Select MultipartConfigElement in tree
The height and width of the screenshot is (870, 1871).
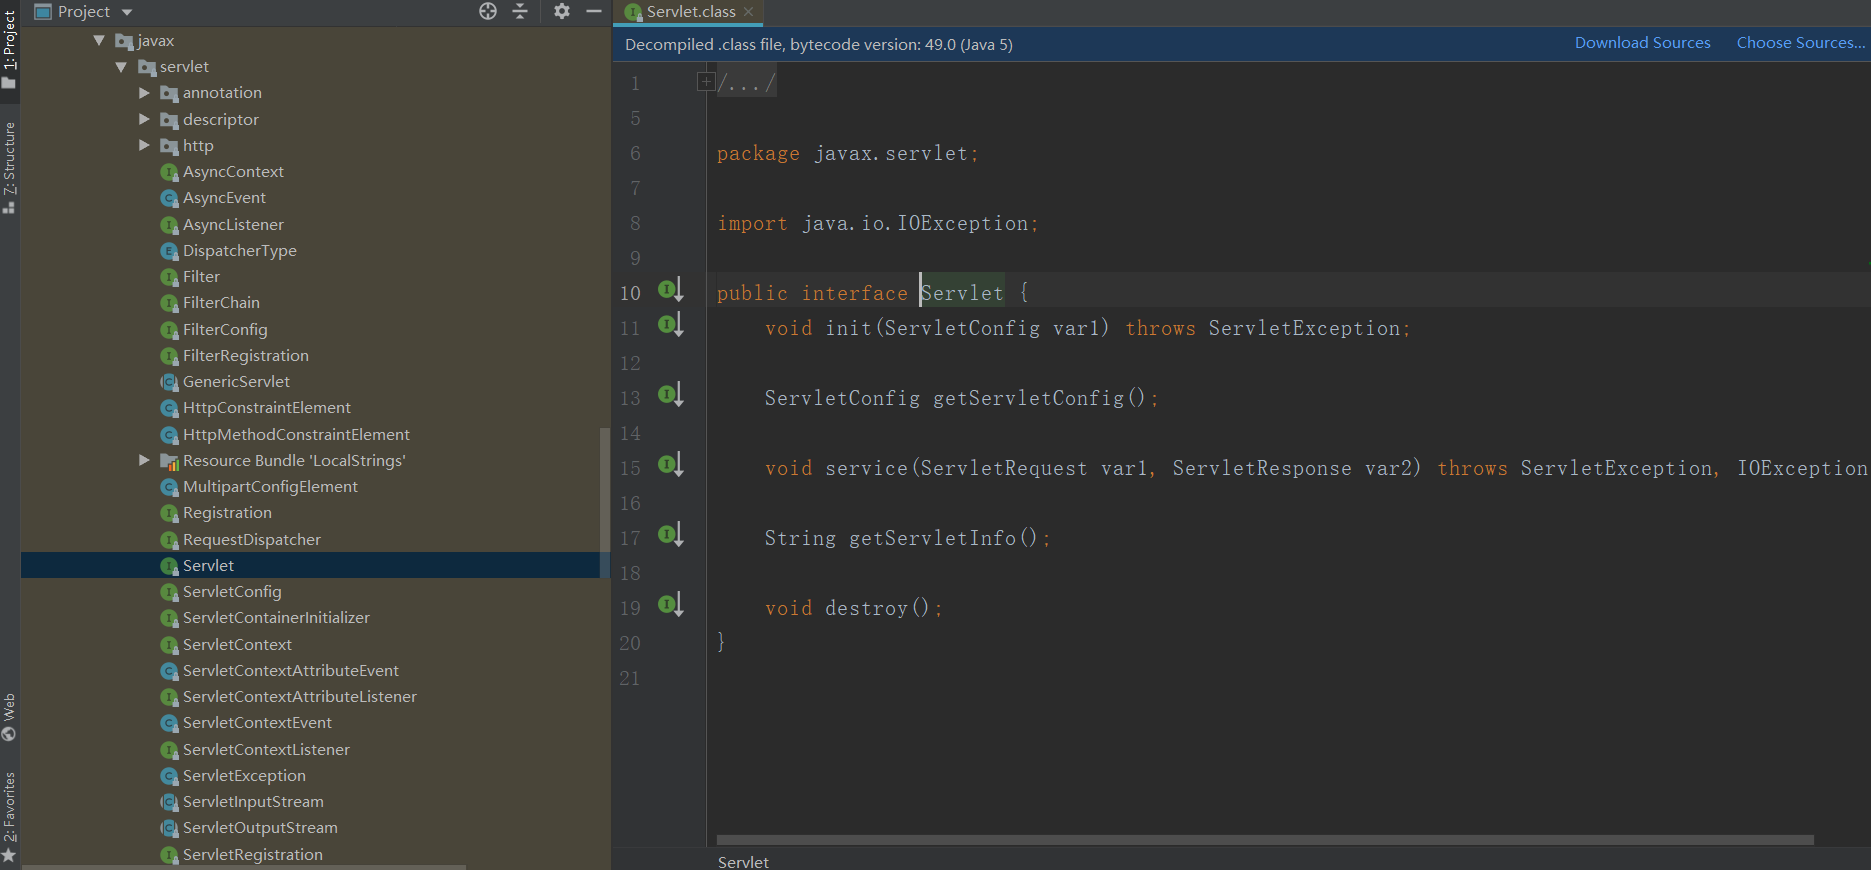click(270, 487)
